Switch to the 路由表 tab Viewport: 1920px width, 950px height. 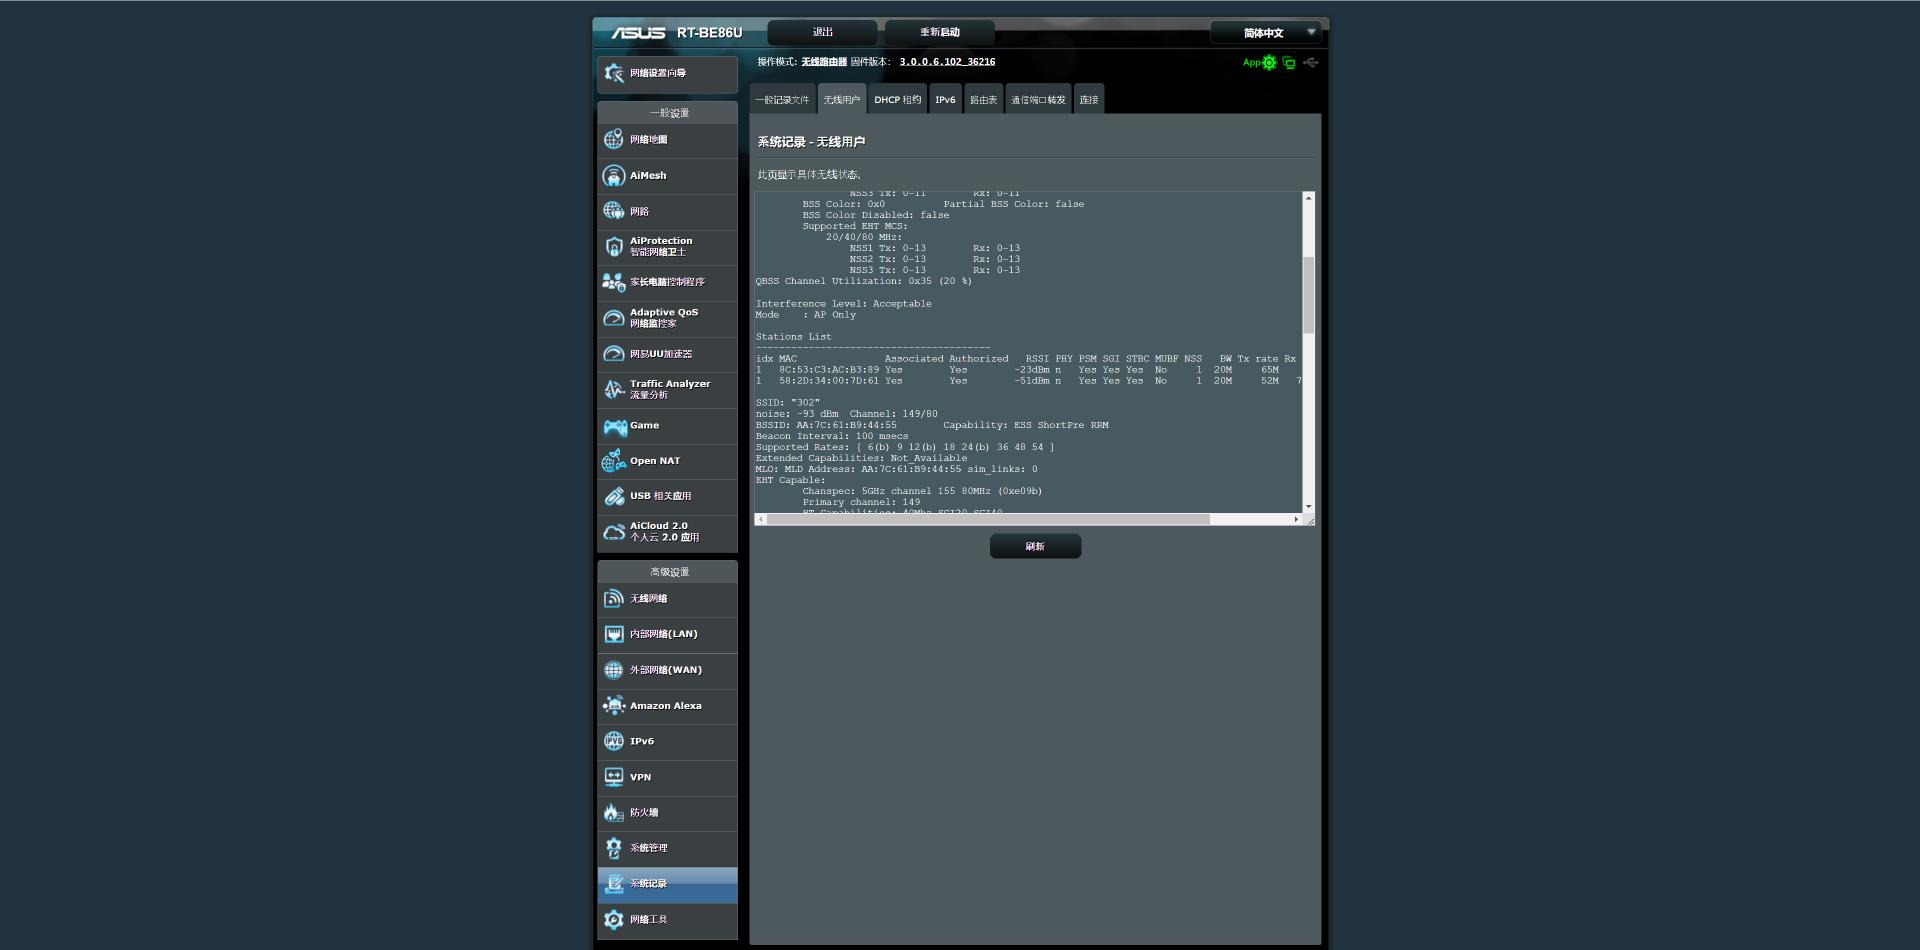[x=983, y=99]
